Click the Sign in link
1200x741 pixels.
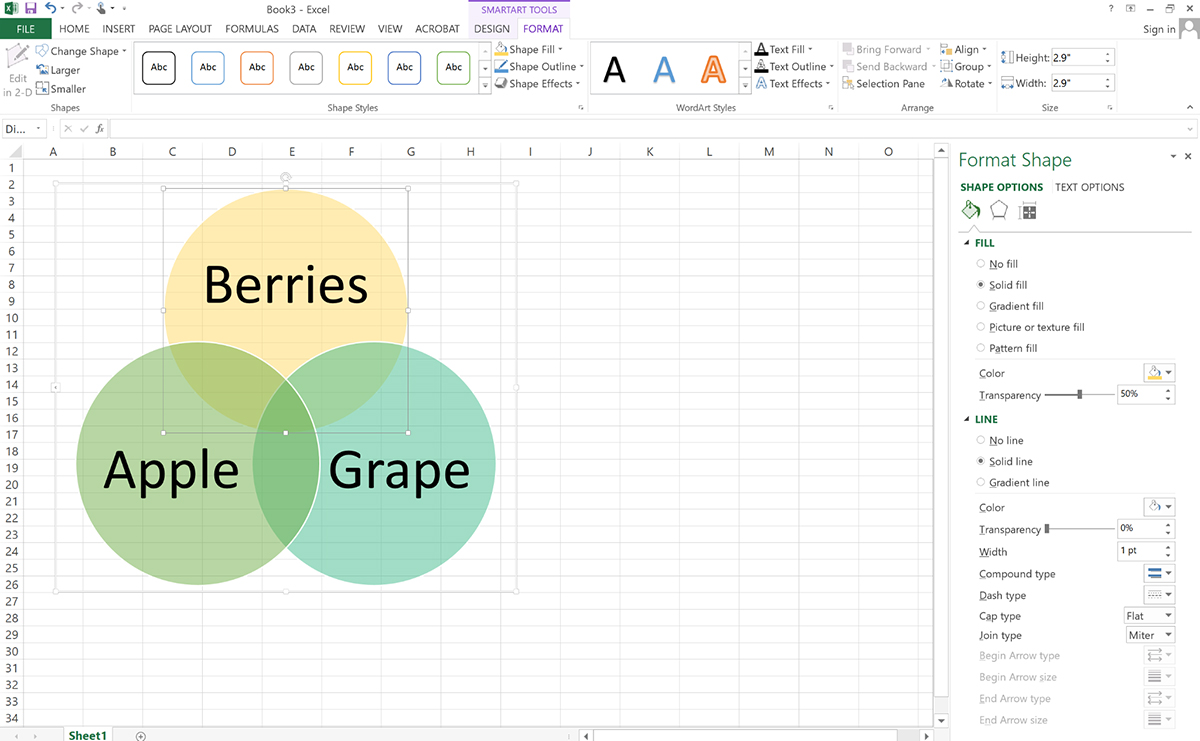click(1160, 28)
